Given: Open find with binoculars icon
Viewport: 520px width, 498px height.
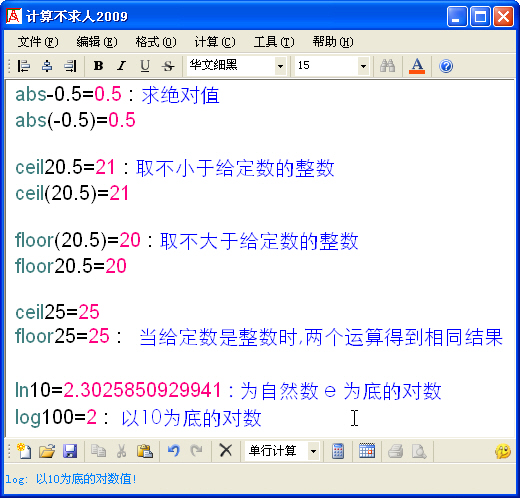Looking at the screenshot, I should 387,66.
